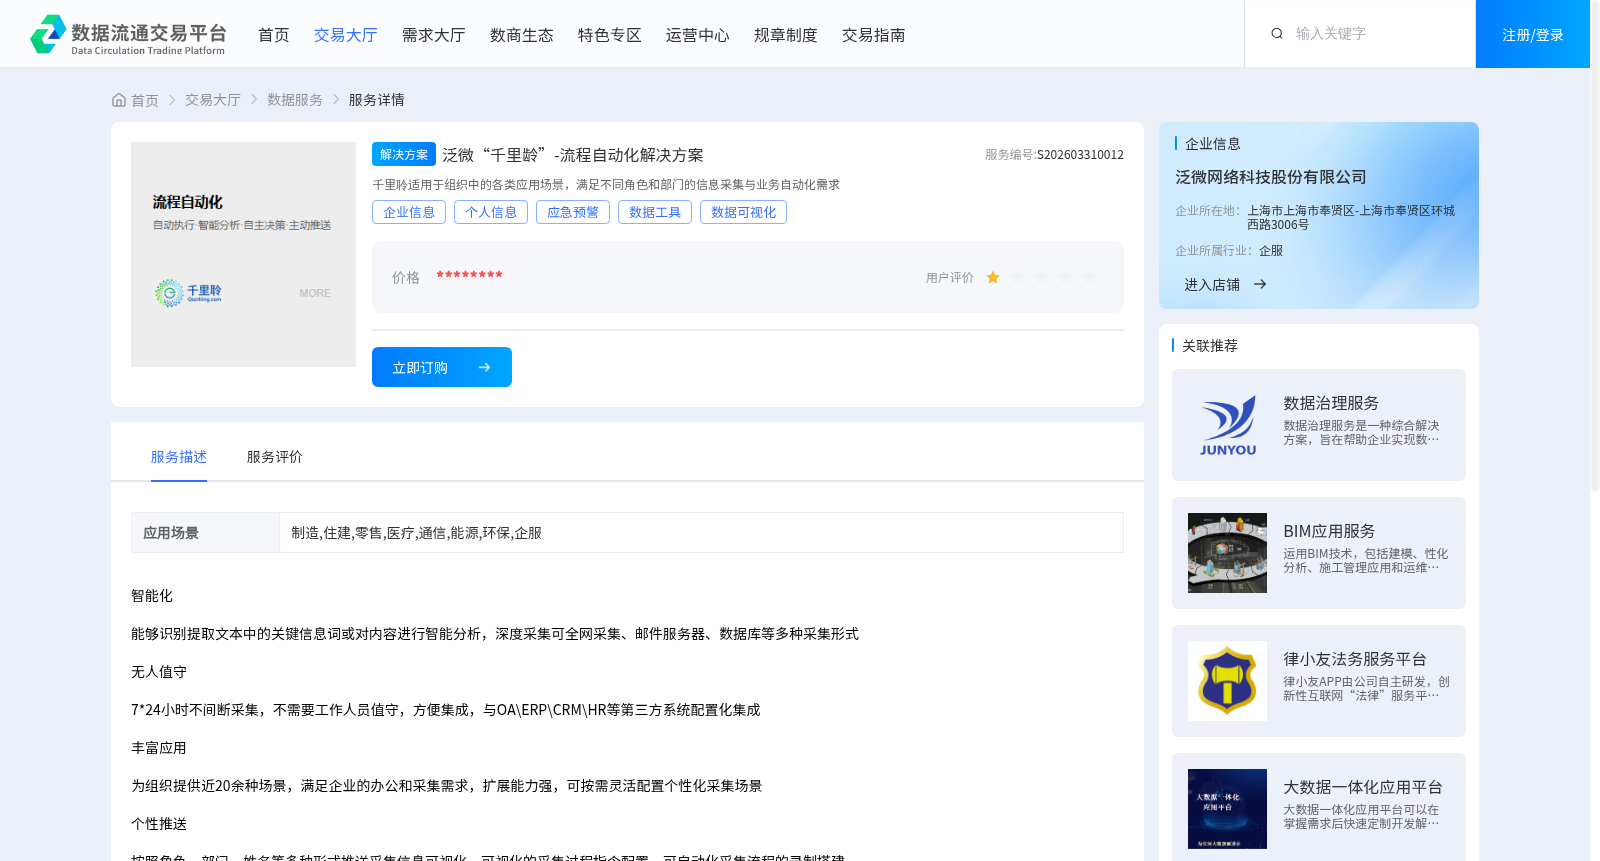Viewport: 1600px width, 861px height.
Task: Click the JUNYOU logo thumbnail
Action: [x=1227, y=425]
